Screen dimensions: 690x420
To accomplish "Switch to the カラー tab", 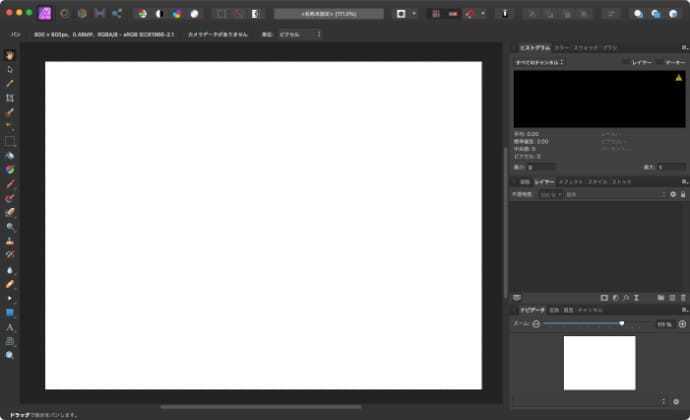I will pos(562,47).
